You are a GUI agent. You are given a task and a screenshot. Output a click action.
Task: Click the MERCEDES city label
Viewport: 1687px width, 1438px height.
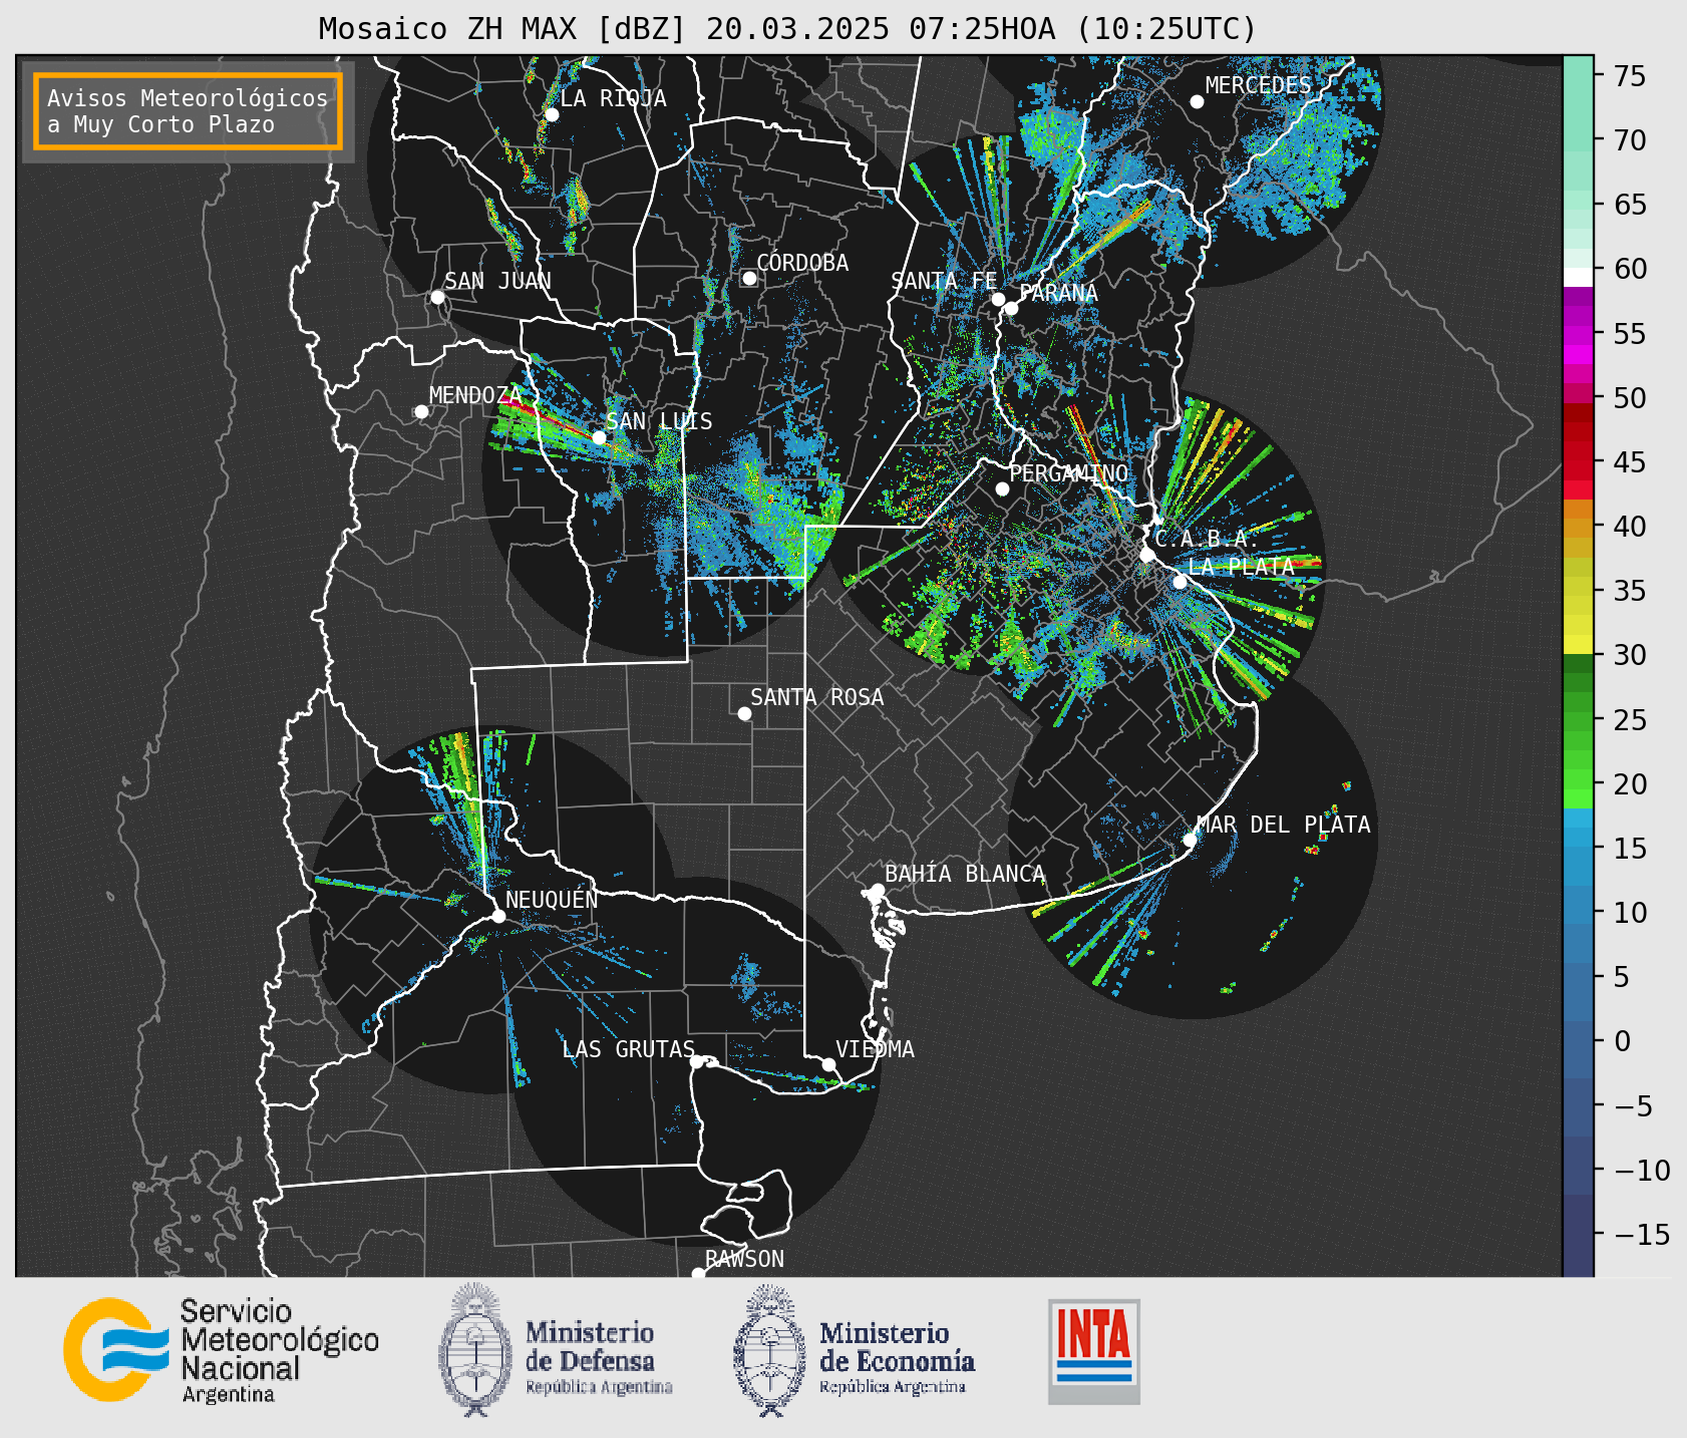[x=1258, y=86]
